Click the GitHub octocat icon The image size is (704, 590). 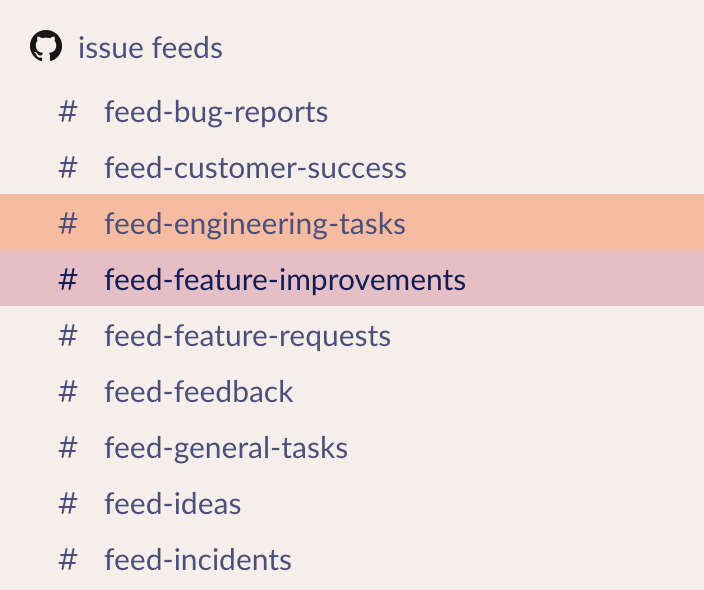click(46, 46)
